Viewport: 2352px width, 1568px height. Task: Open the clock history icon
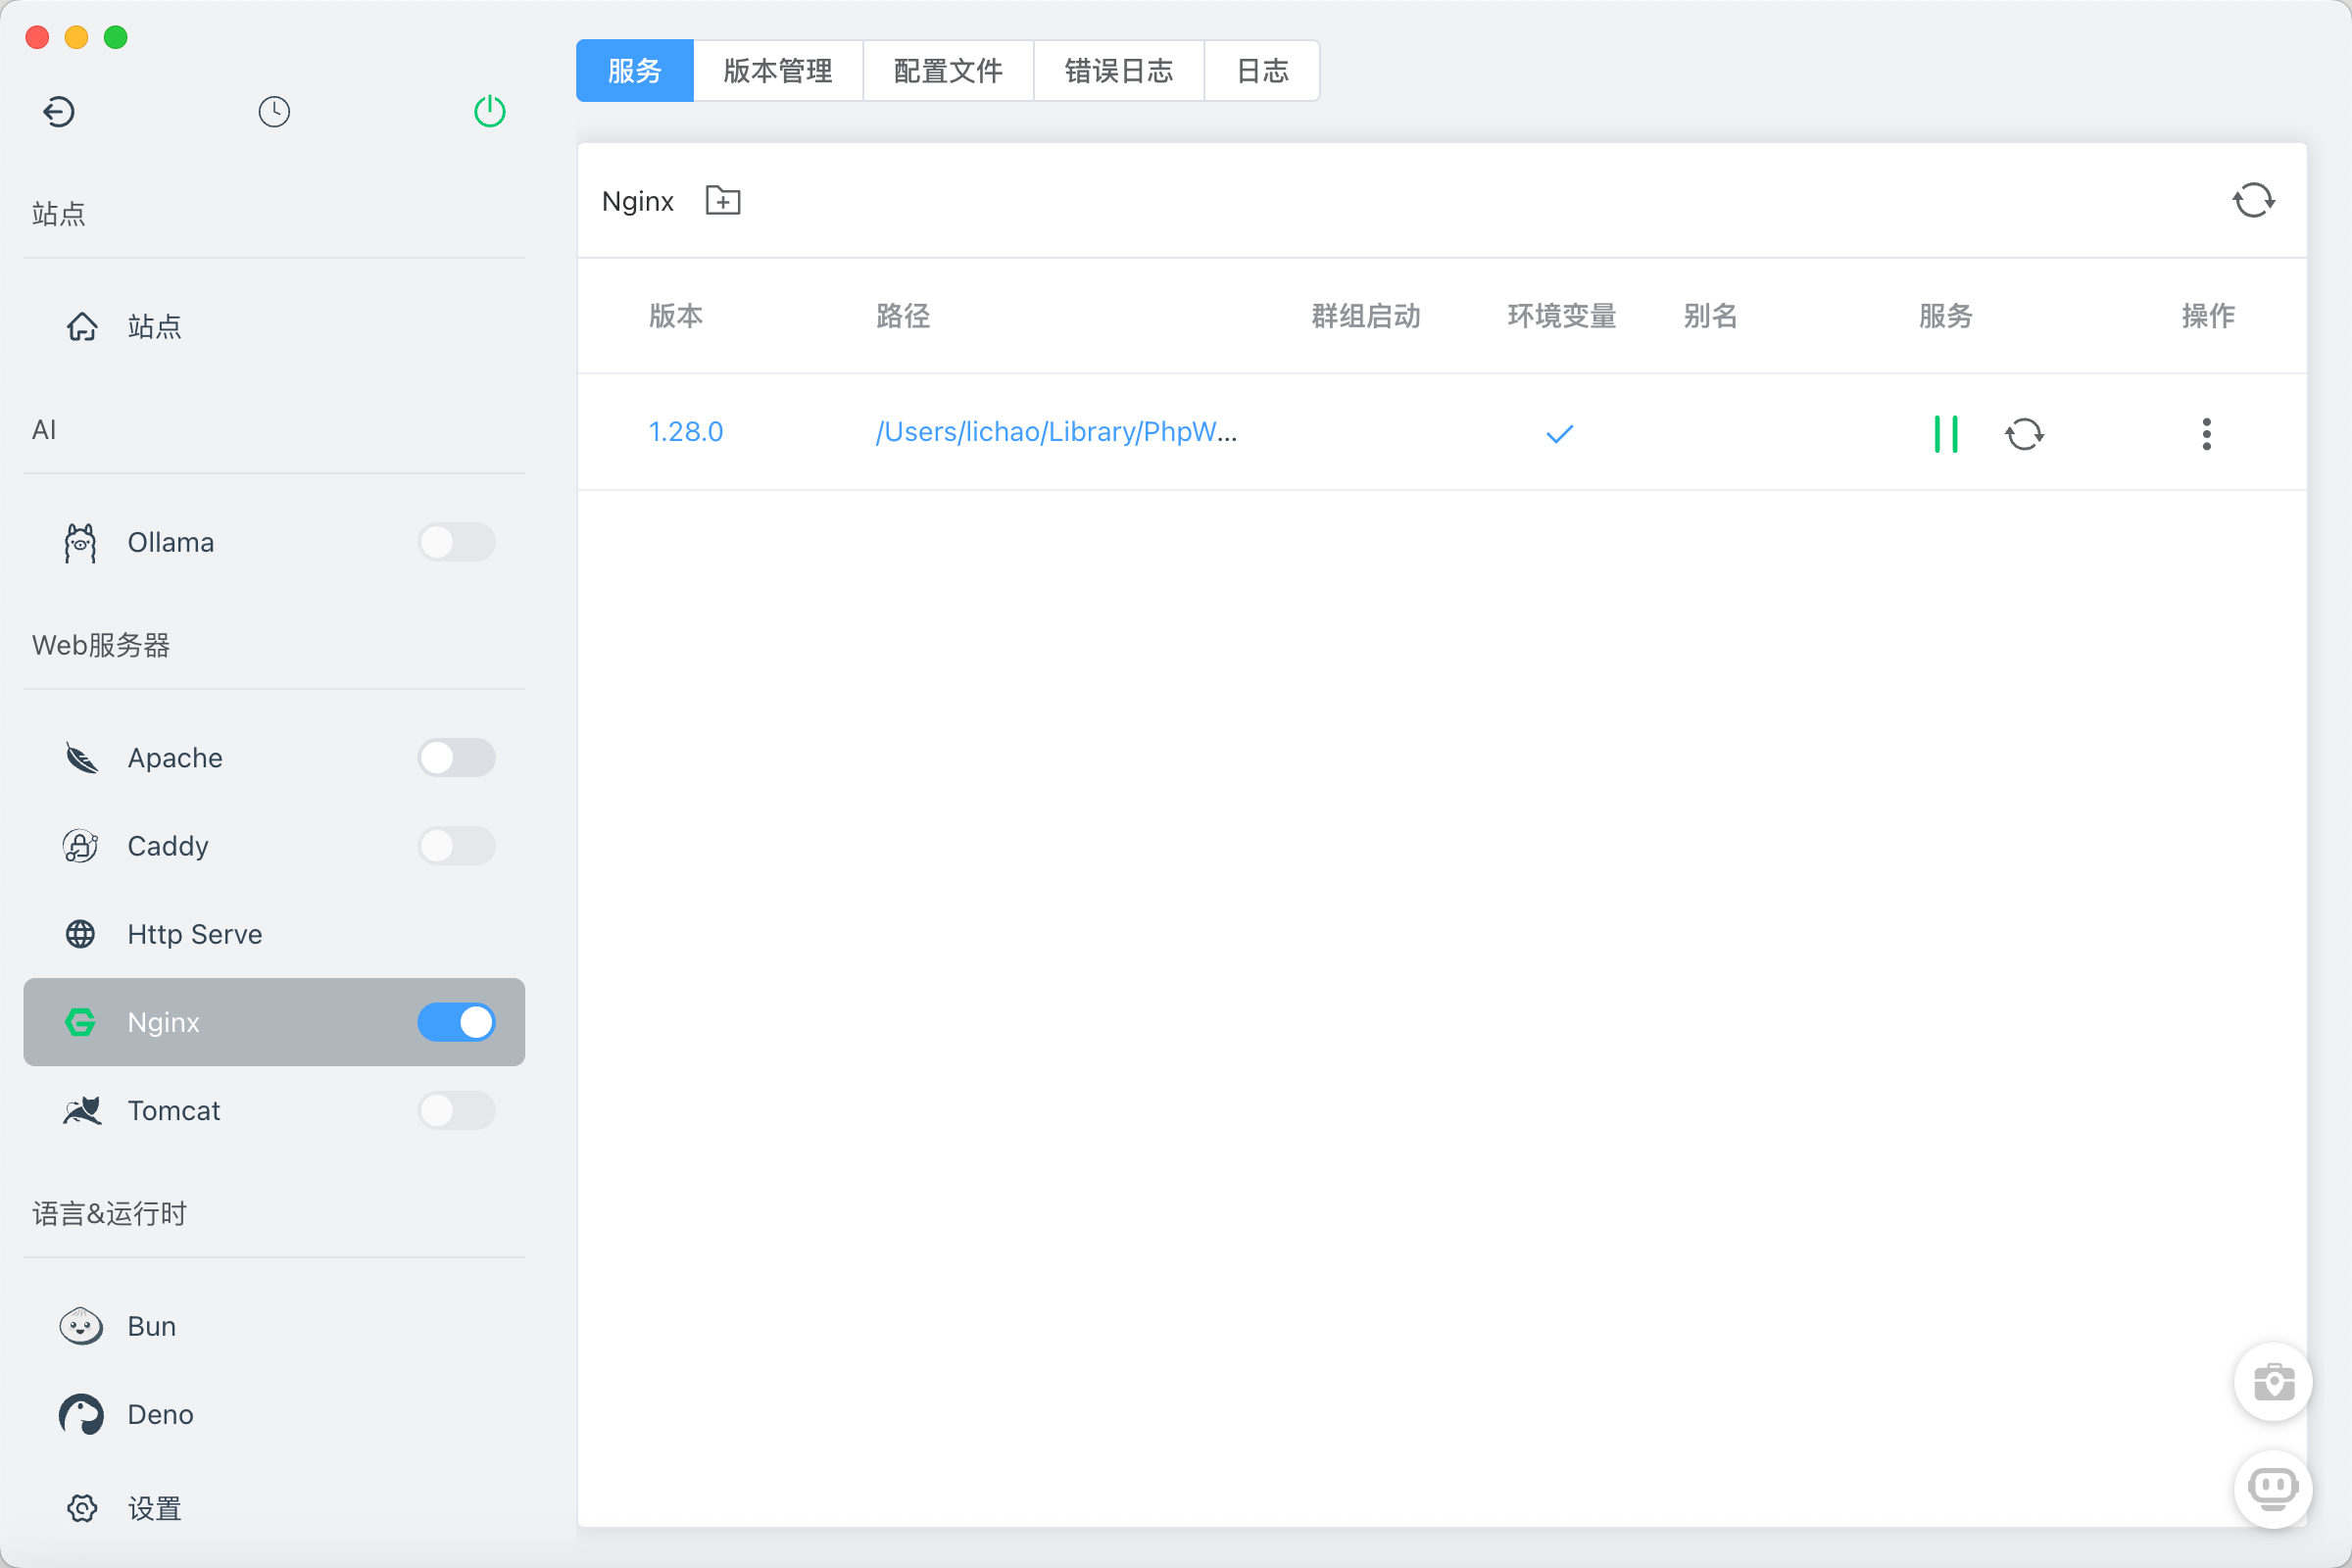coord(274,111)
